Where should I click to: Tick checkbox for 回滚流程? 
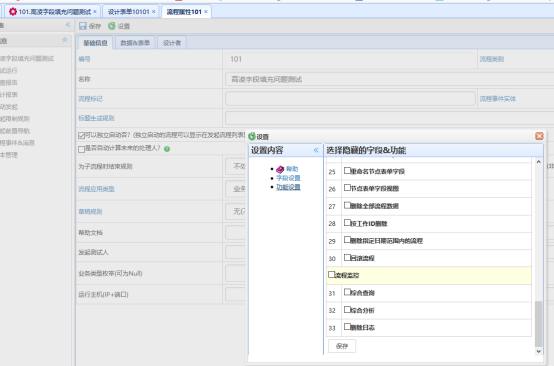tap(347, 257)
